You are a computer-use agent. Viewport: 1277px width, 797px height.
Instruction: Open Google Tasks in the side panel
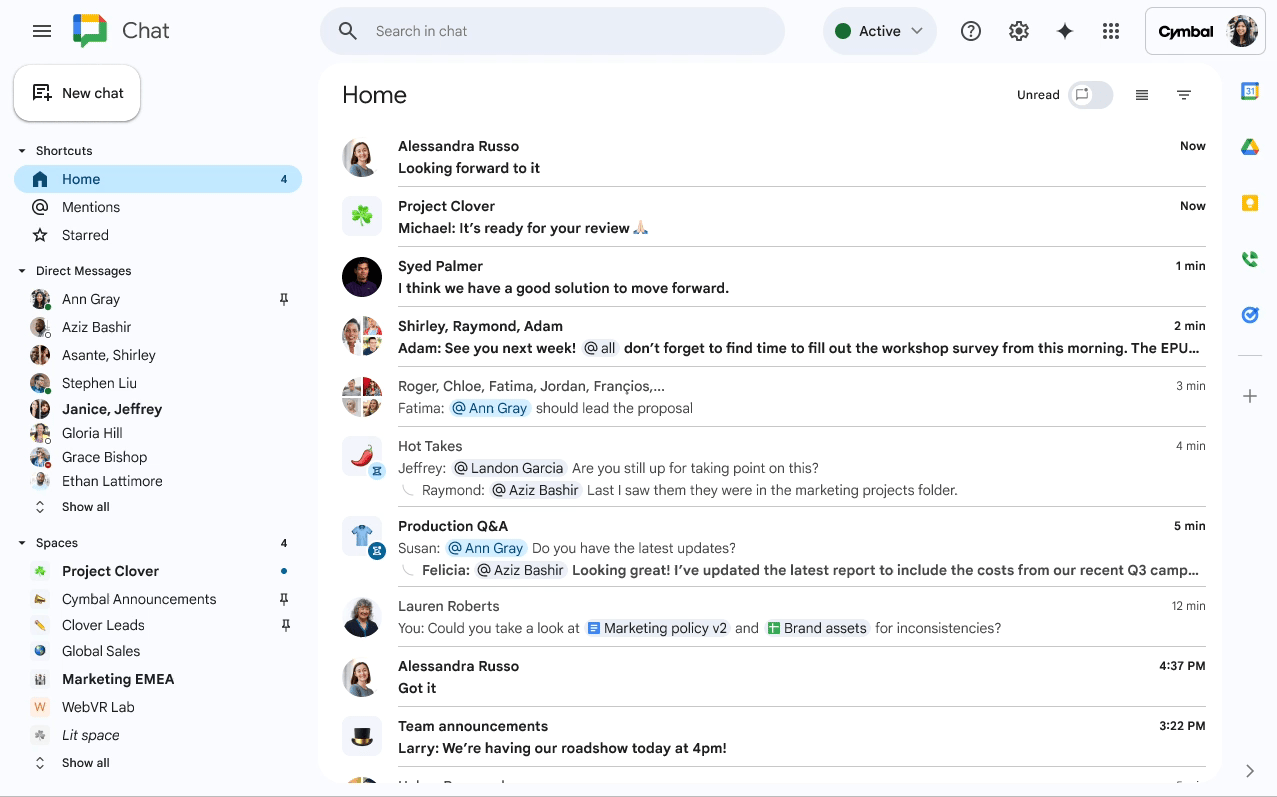pos(1250,314)
